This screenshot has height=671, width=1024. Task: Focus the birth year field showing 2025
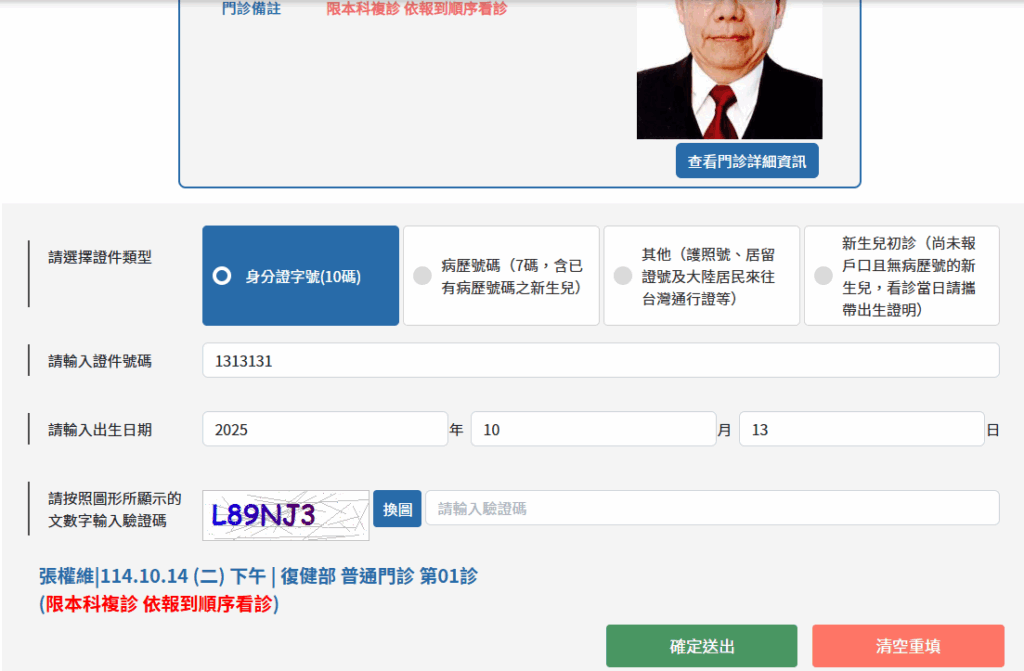[324, 429]
